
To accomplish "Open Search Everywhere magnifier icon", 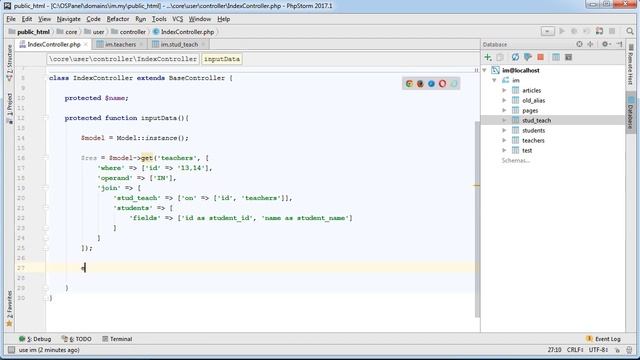I will [630, 31].
